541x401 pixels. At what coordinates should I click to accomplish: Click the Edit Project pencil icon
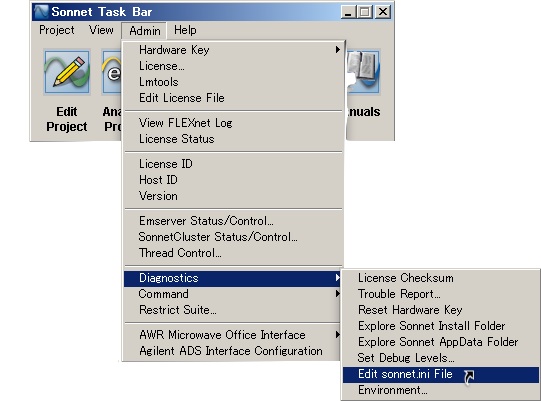tap(67, 72)
